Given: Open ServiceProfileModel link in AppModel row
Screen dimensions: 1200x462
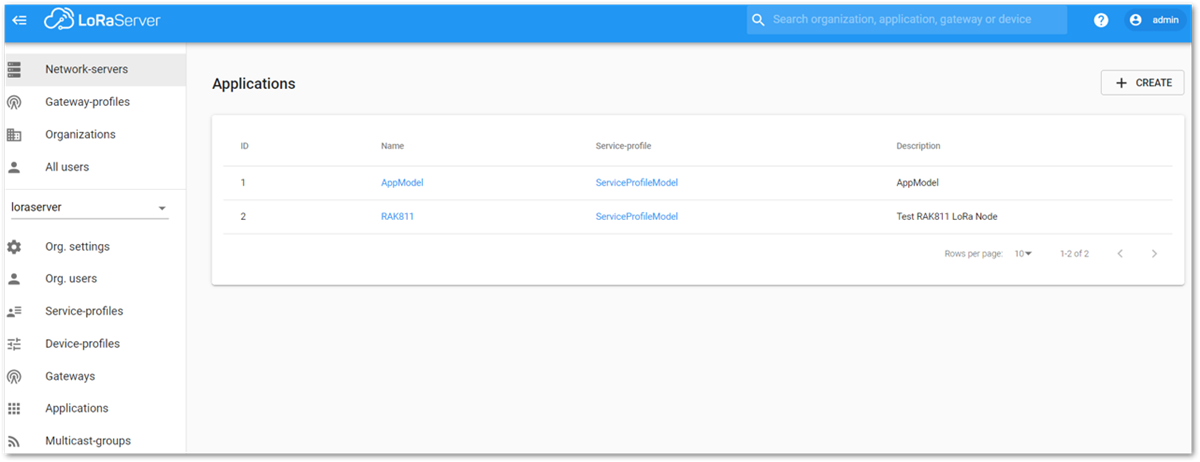Looking at the screenshot, I should (637, 183).
